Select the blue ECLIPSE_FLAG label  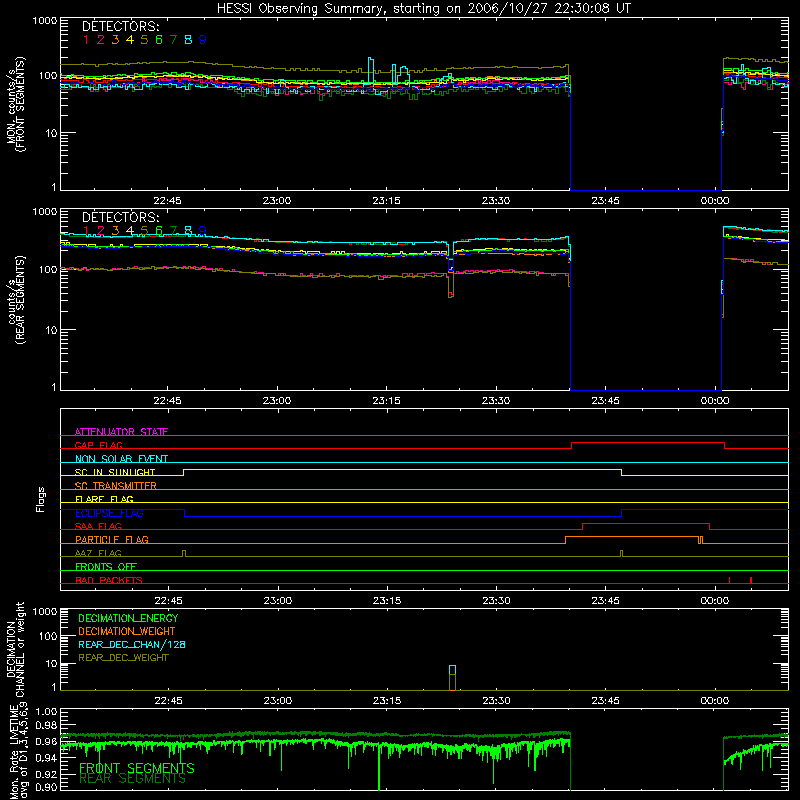click(109, 513)
